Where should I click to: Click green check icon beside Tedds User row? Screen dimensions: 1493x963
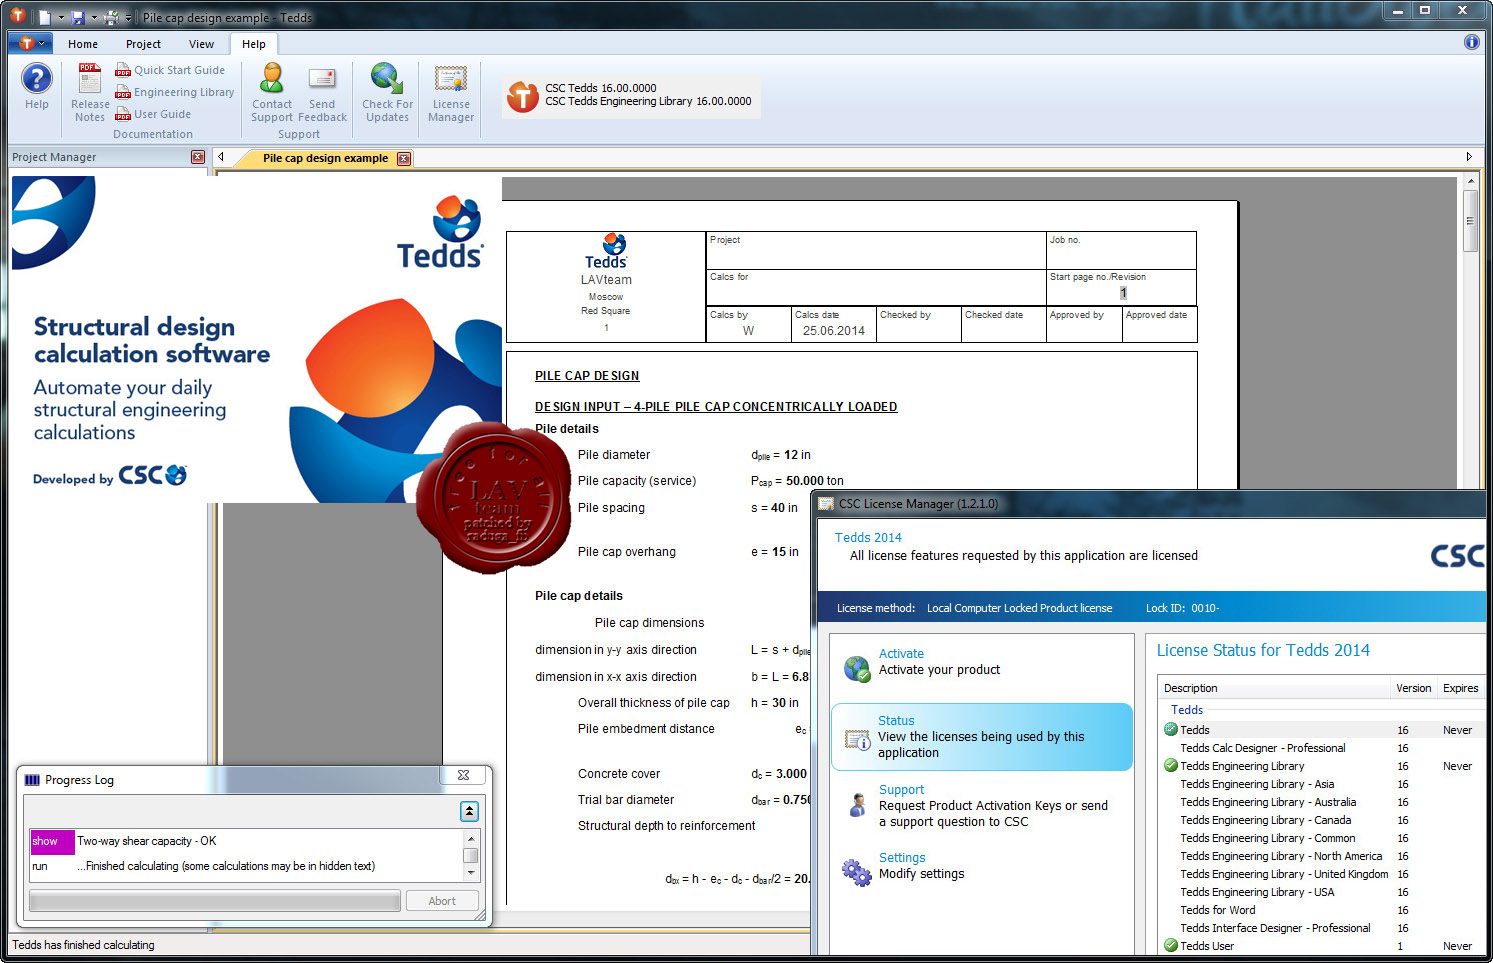[x=1171, y=945]
